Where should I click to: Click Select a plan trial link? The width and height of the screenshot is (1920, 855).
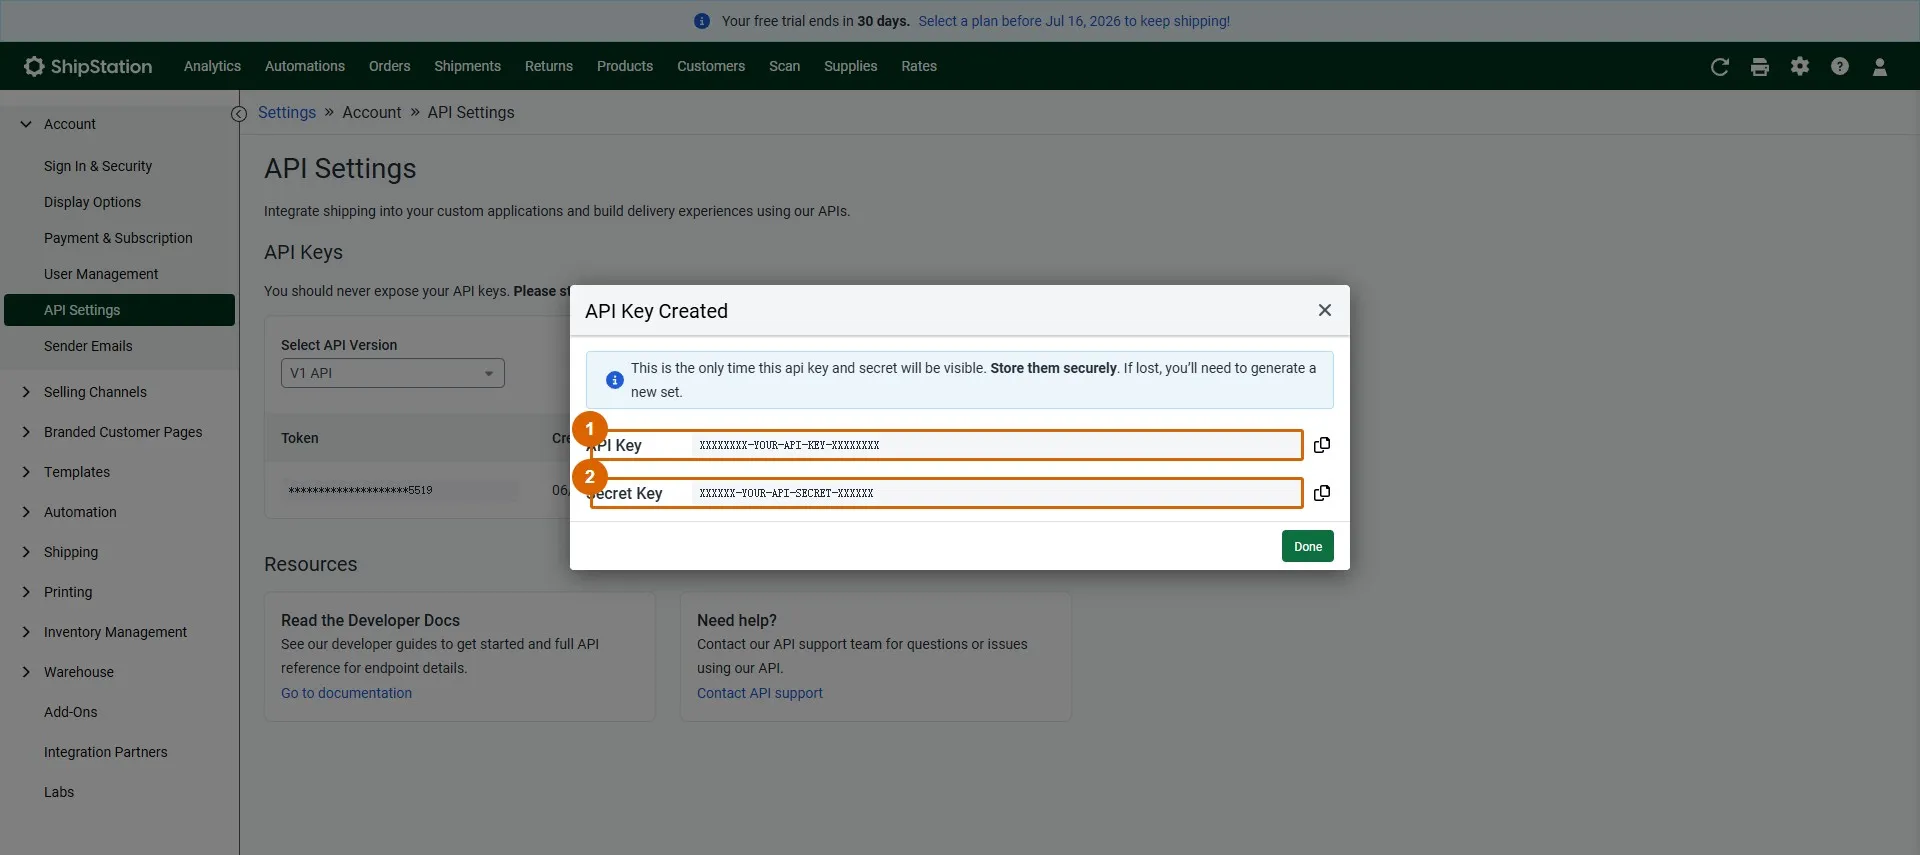coord(1074,21)
